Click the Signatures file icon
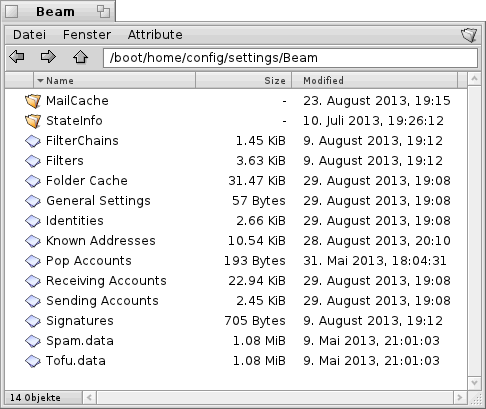This screenshot has height=409, width=486. pos(33,321)
